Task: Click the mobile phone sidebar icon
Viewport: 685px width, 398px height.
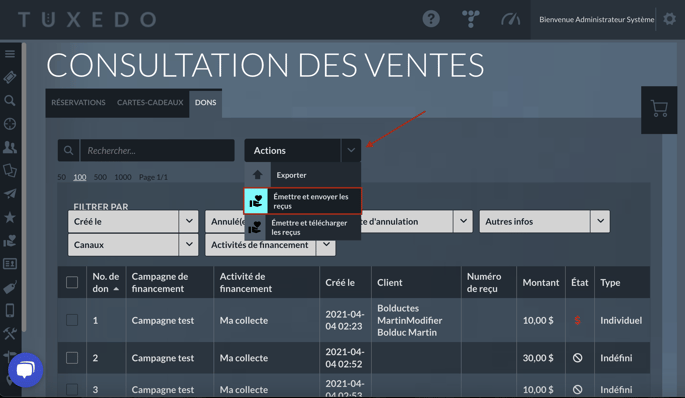Action: pyautogui.click(x=10, y=310)
